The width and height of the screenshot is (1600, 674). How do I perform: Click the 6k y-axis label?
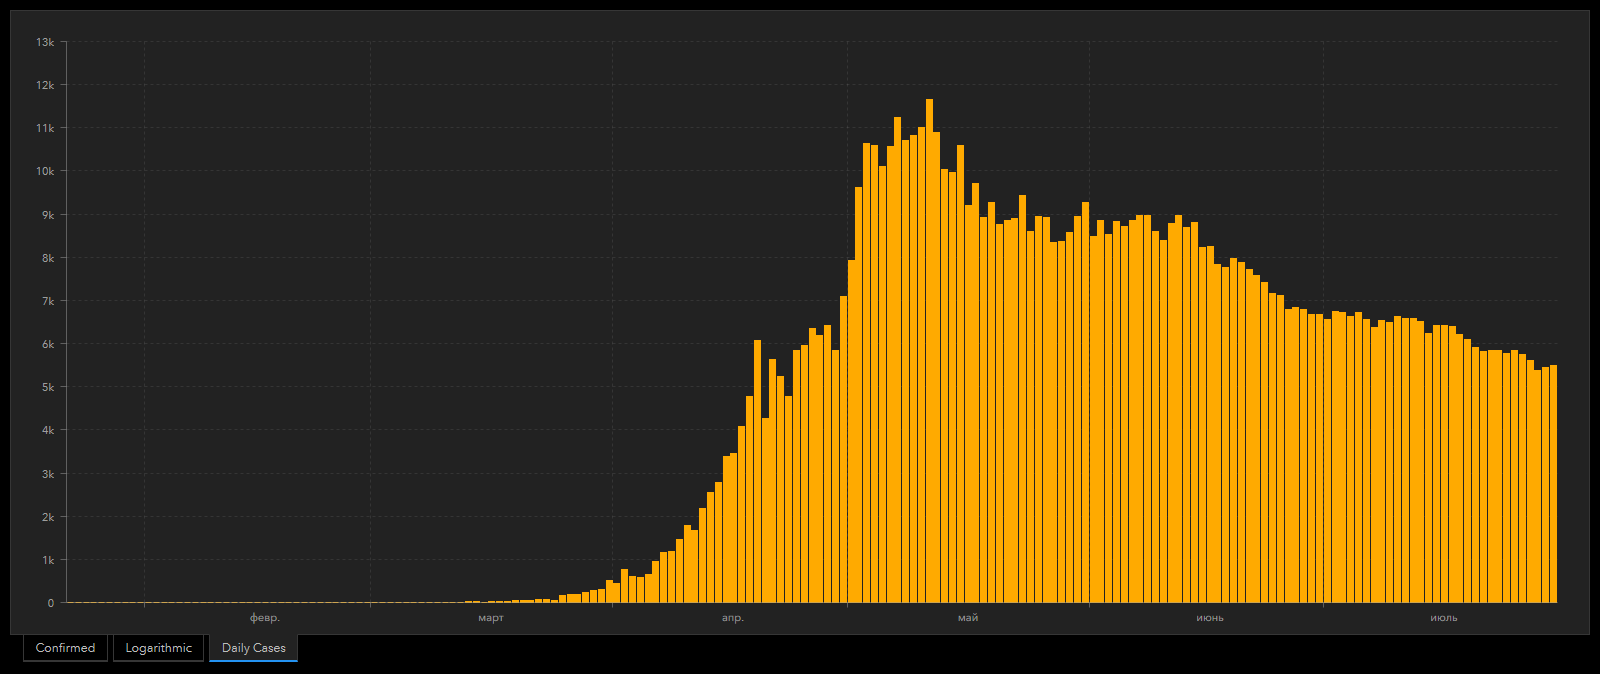pyautogui.click(x=48, y=344)
